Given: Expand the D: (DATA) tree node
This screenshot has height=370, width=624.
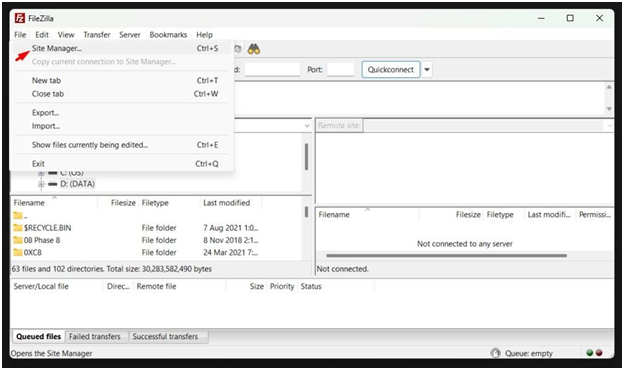Looking at the screenshot, I should pos(41,184).
